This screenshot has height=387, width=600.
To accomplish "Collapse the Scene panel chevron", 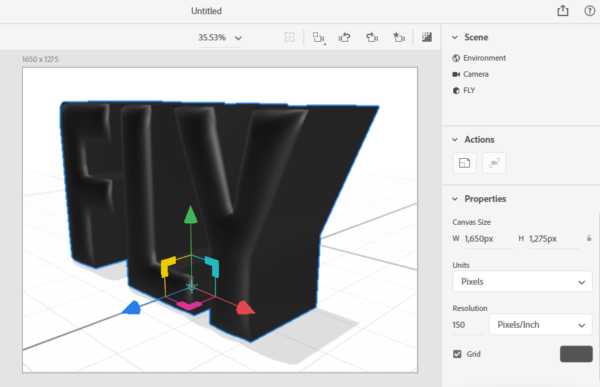I will coord(455,38).
